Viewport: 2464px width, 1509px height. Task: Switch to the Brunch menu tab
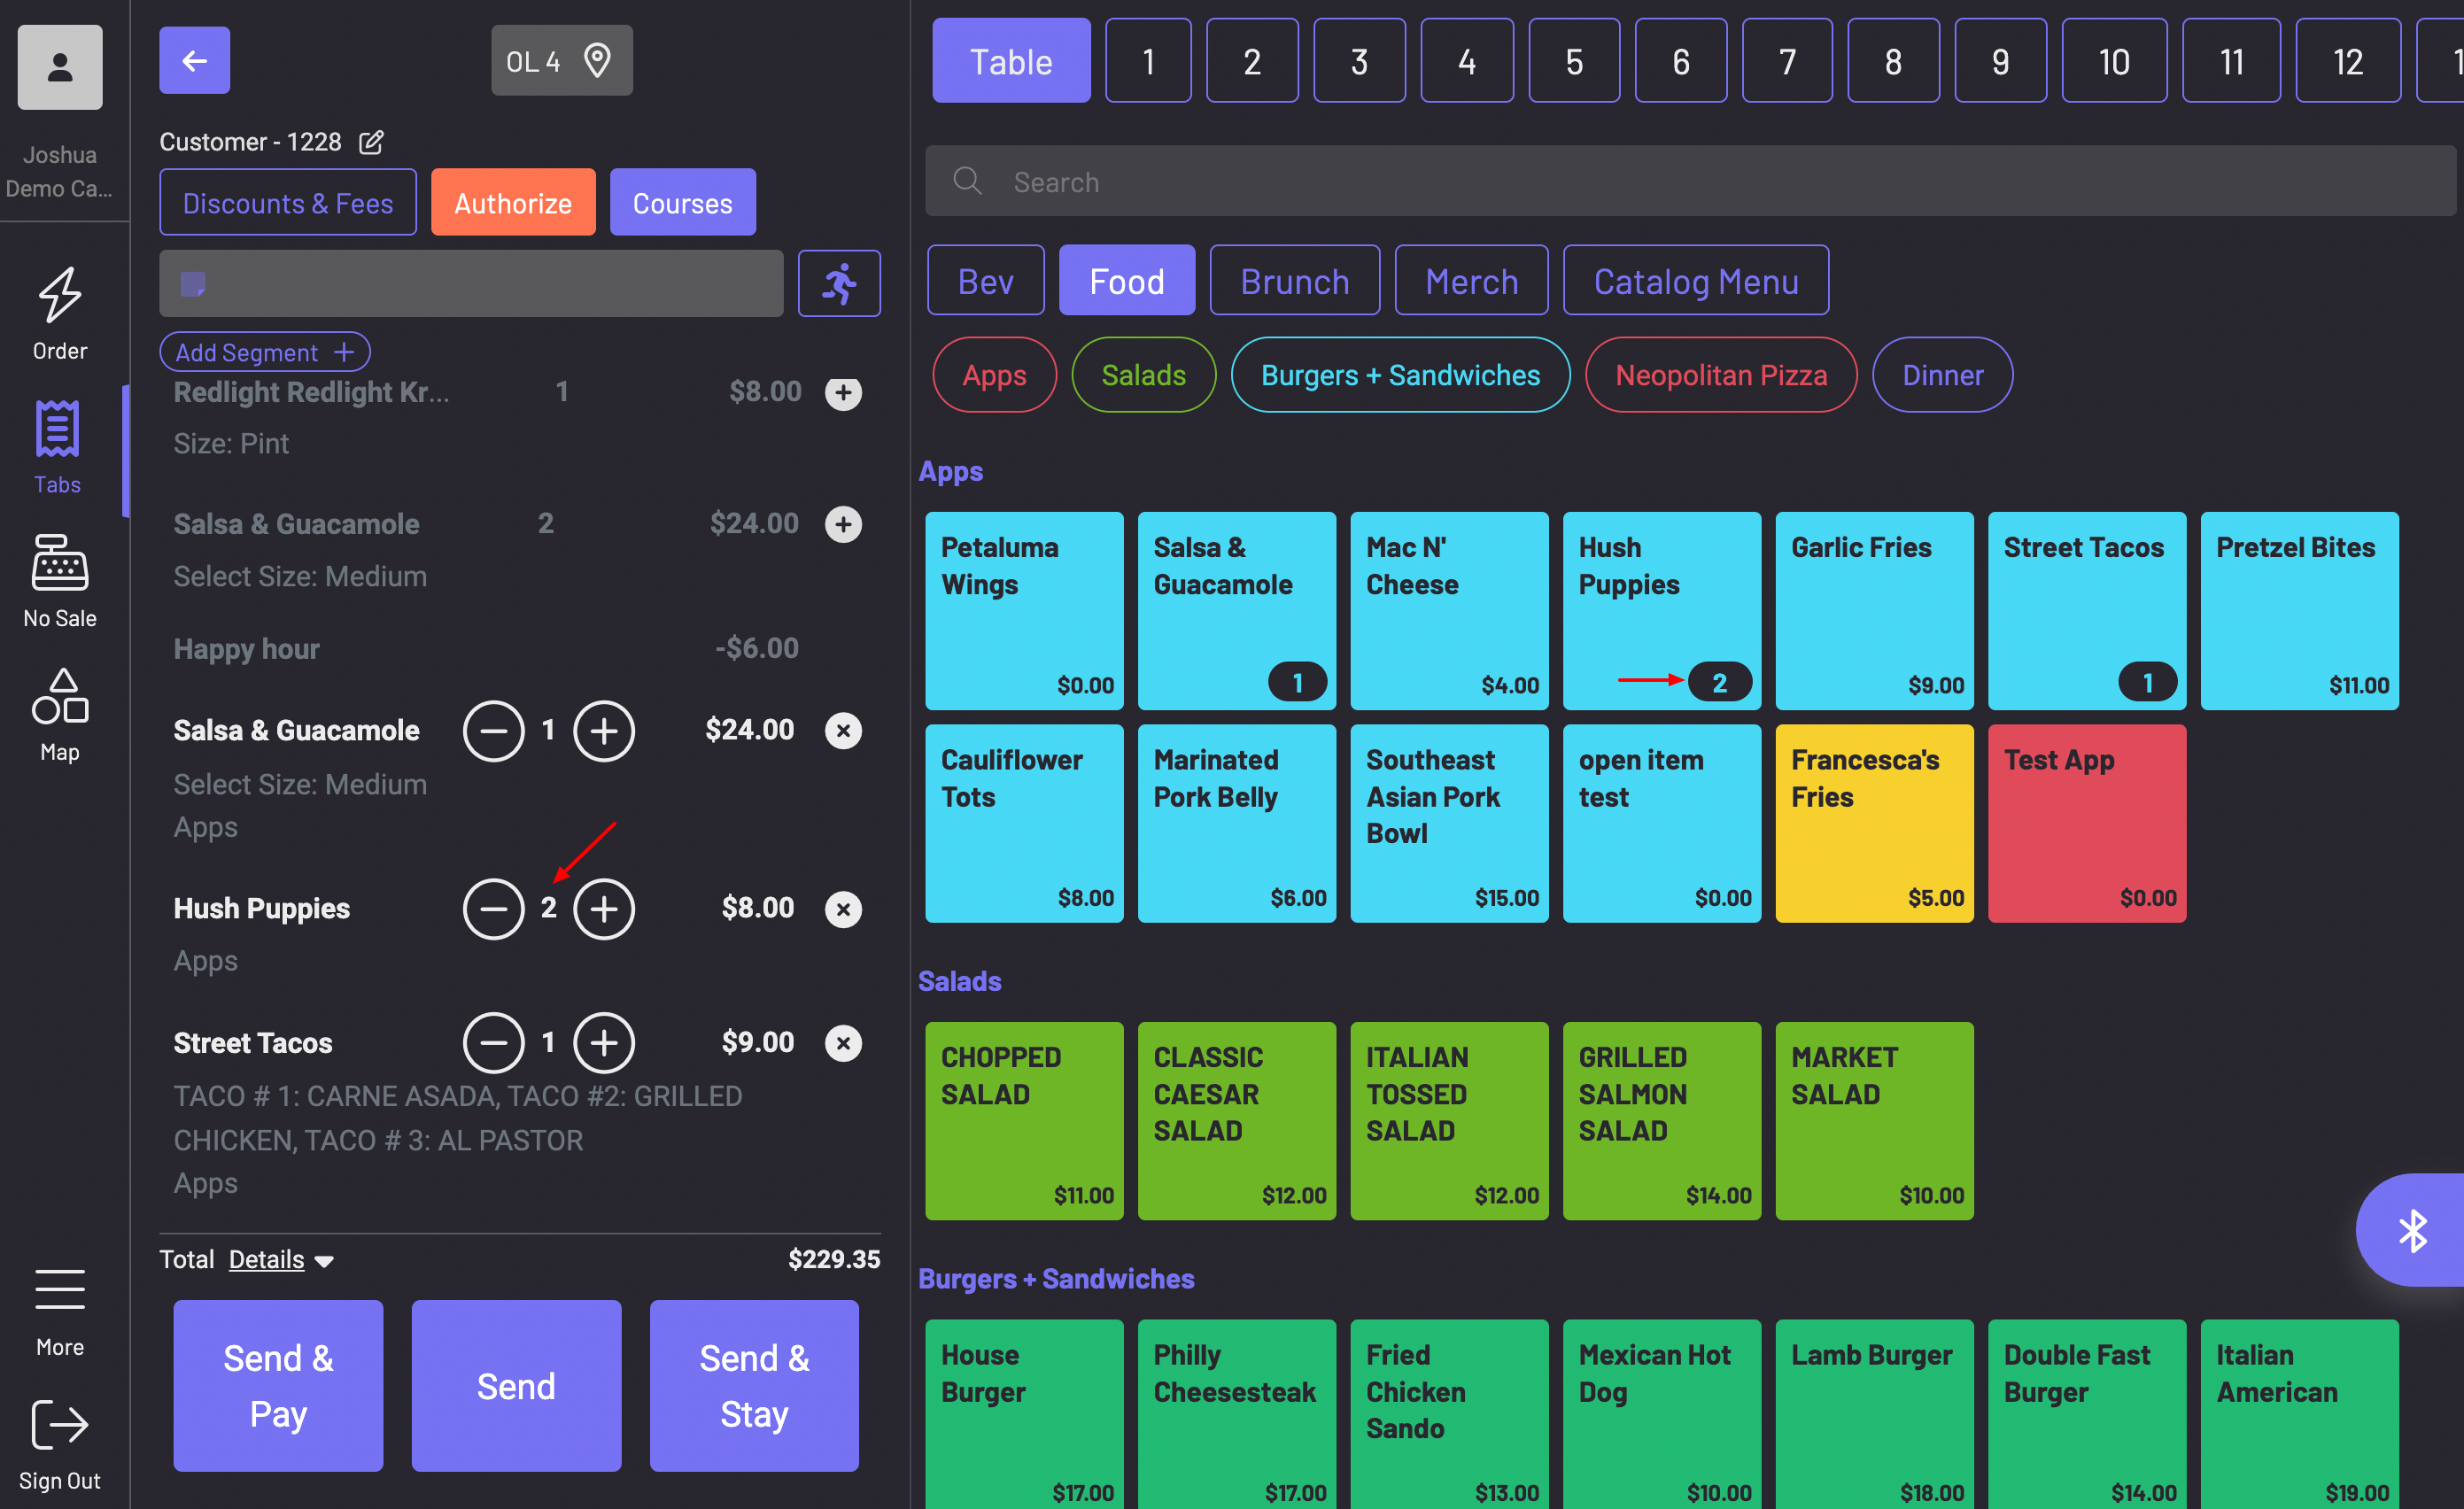[x=1294, y=281]
